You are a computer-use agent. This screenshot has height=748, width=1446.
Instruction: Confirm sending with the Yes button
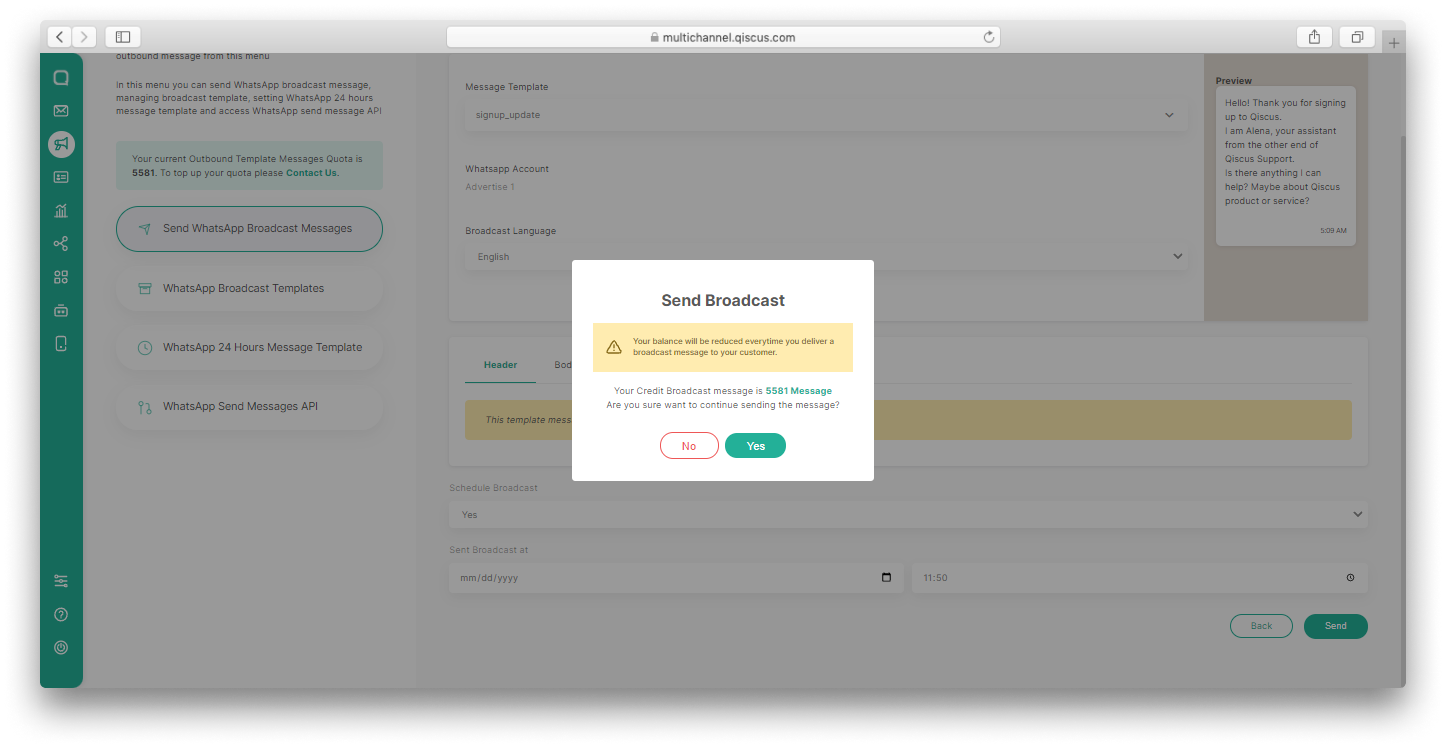(x=755, y=445)
